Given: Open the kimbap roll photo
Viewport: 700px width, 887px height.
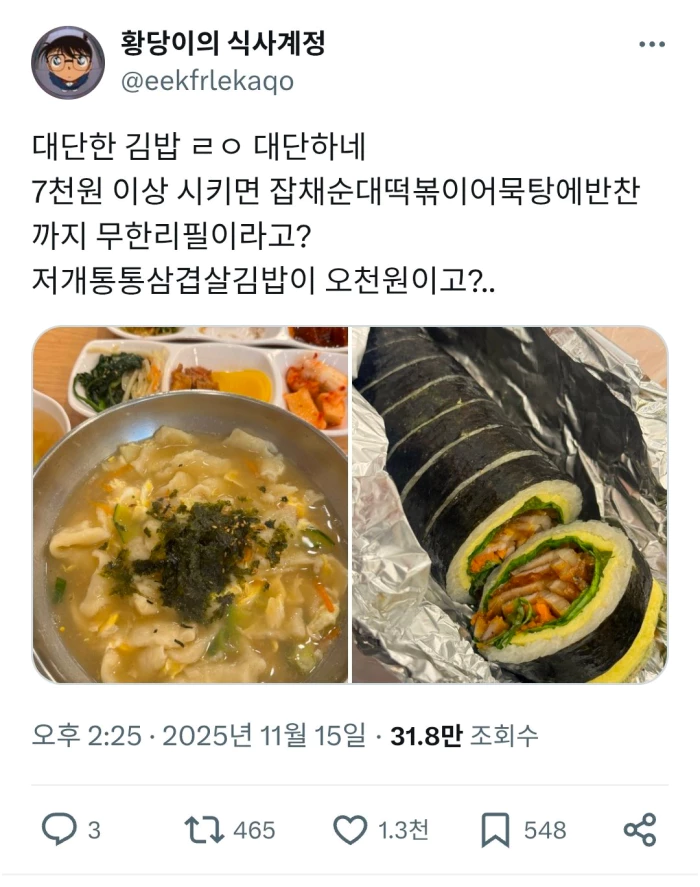Looking at the screenshot, I should (x=510, y=505).
